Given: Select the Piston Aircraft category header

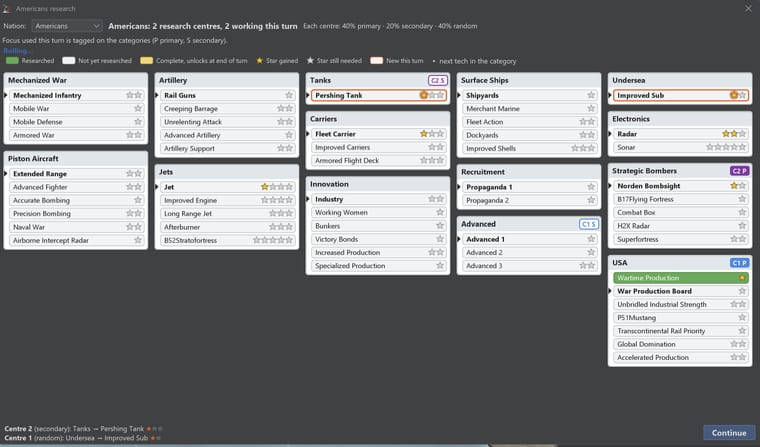Looking at the screenshot, I should coord(76,159).
